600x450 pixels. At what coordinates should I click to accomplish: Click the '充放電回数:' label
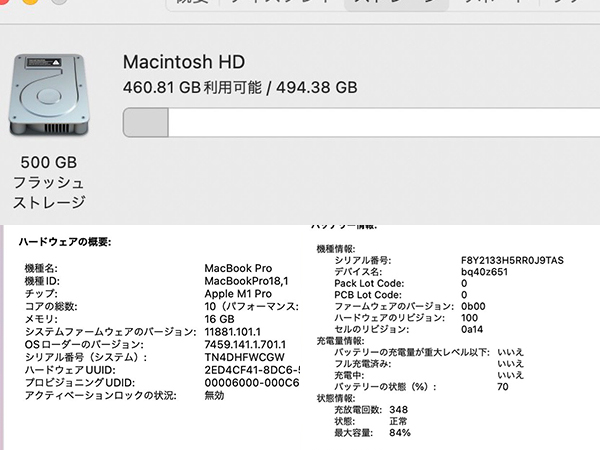[x=358, y=410]
